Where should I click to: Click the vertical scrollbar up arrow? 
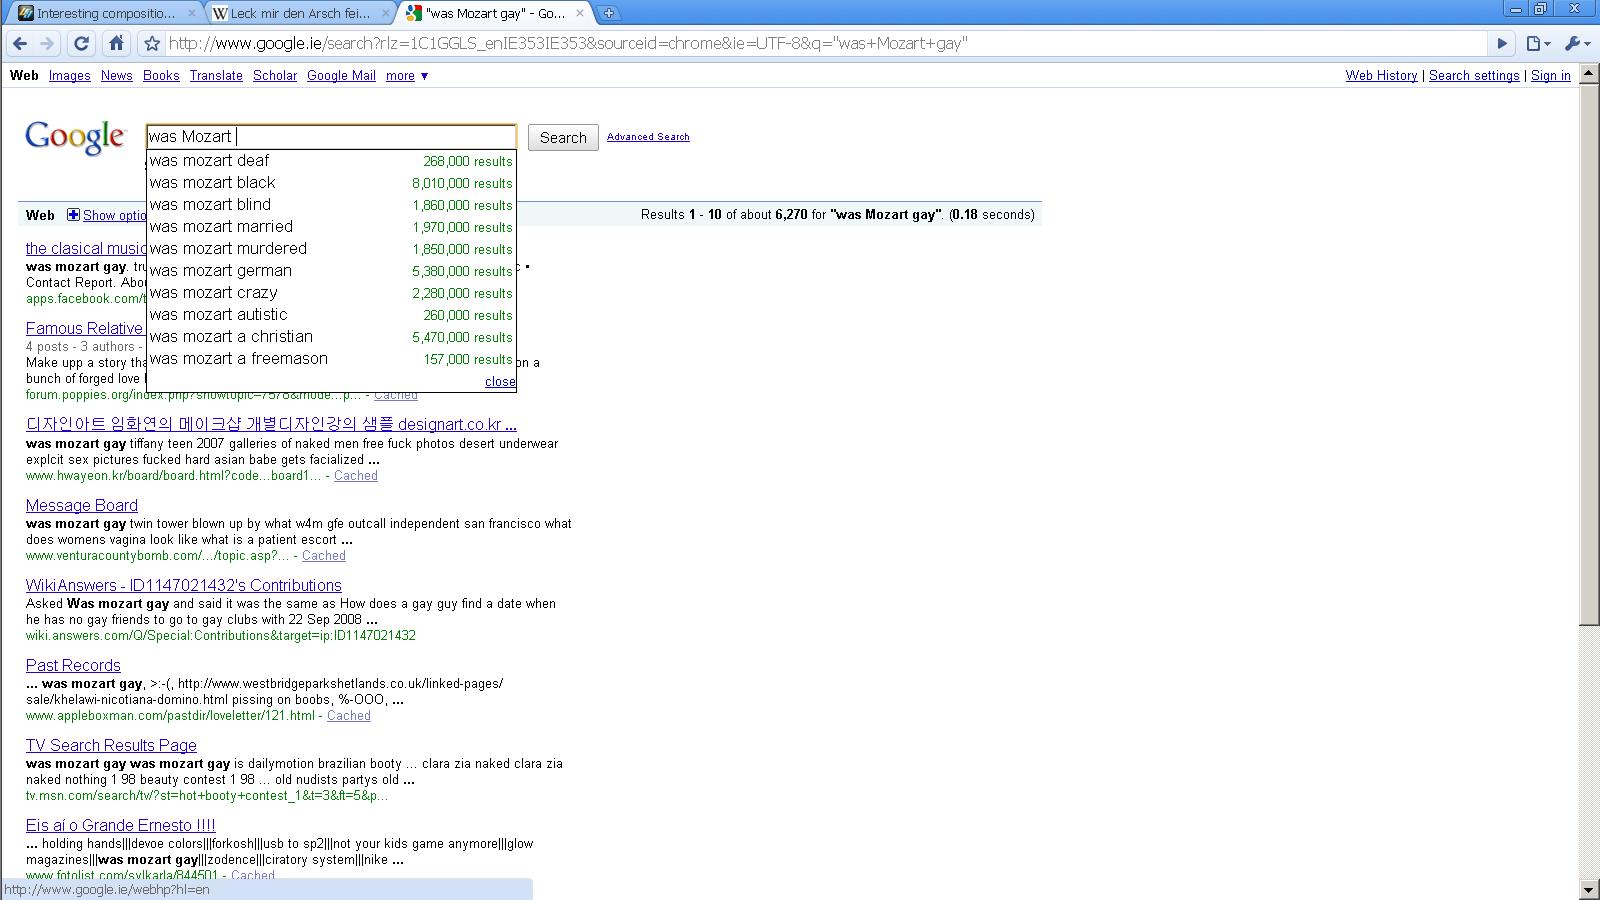[x=1589, y=76]
